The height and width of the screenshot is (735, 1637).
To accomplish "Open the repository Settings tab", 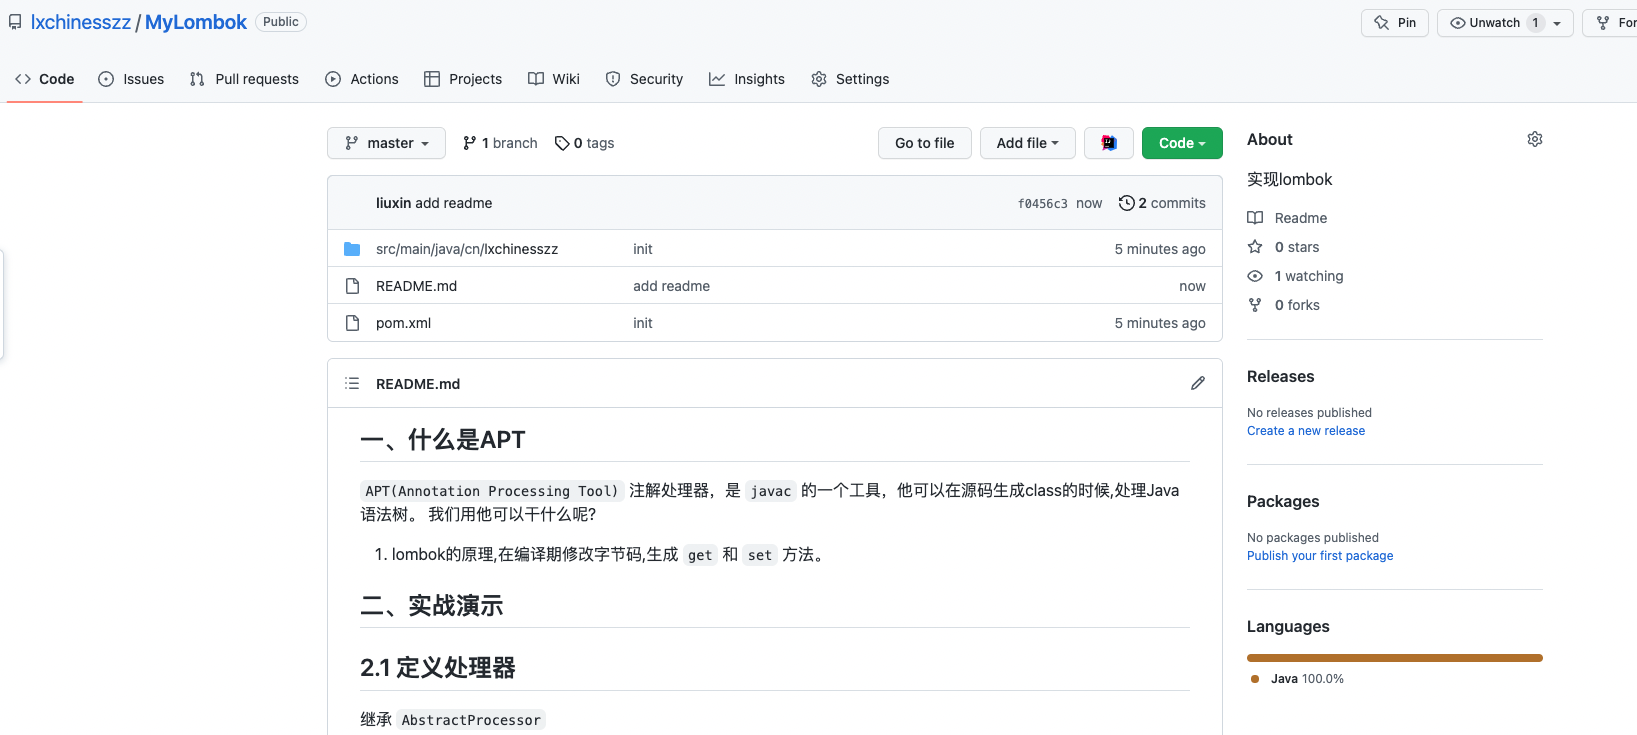I will (x=850, y=79).
